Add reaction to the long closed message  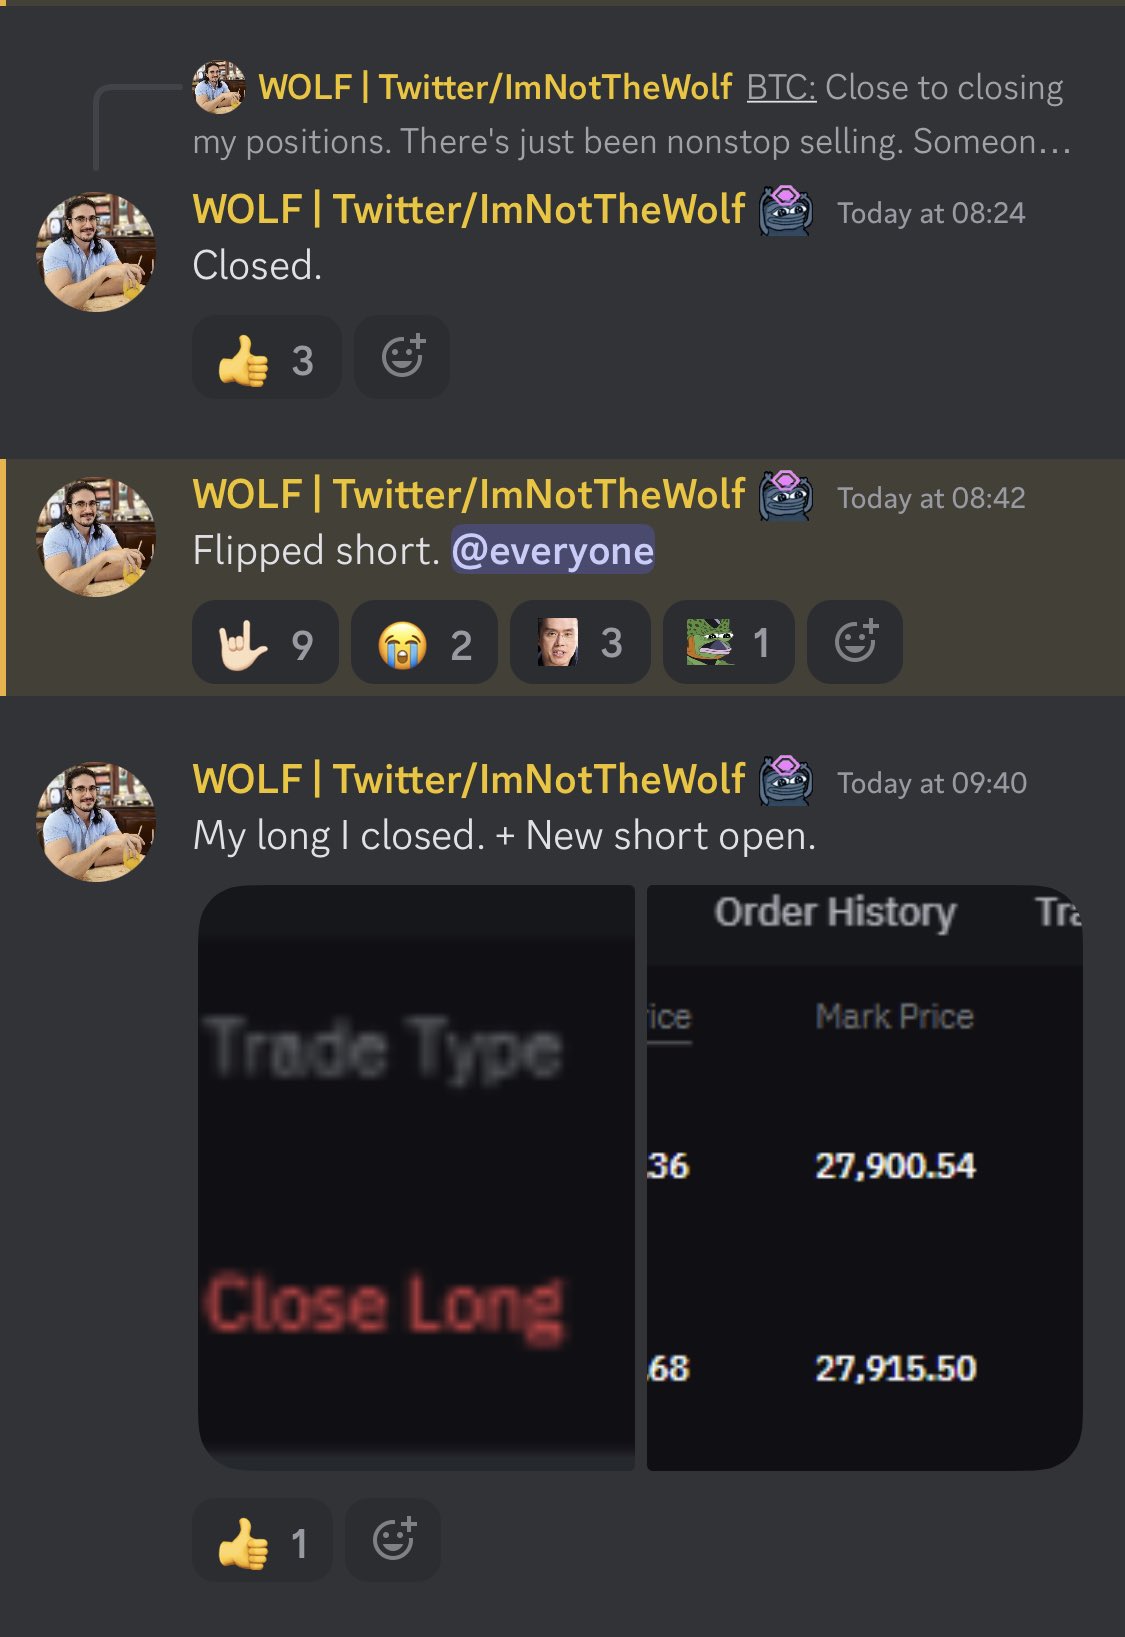coord(393,1541)
